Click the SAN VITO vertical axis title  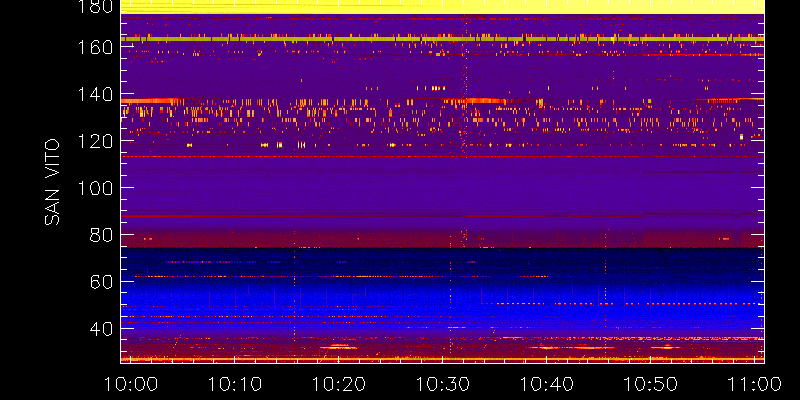pyautogui.click(x=53, y=182)
